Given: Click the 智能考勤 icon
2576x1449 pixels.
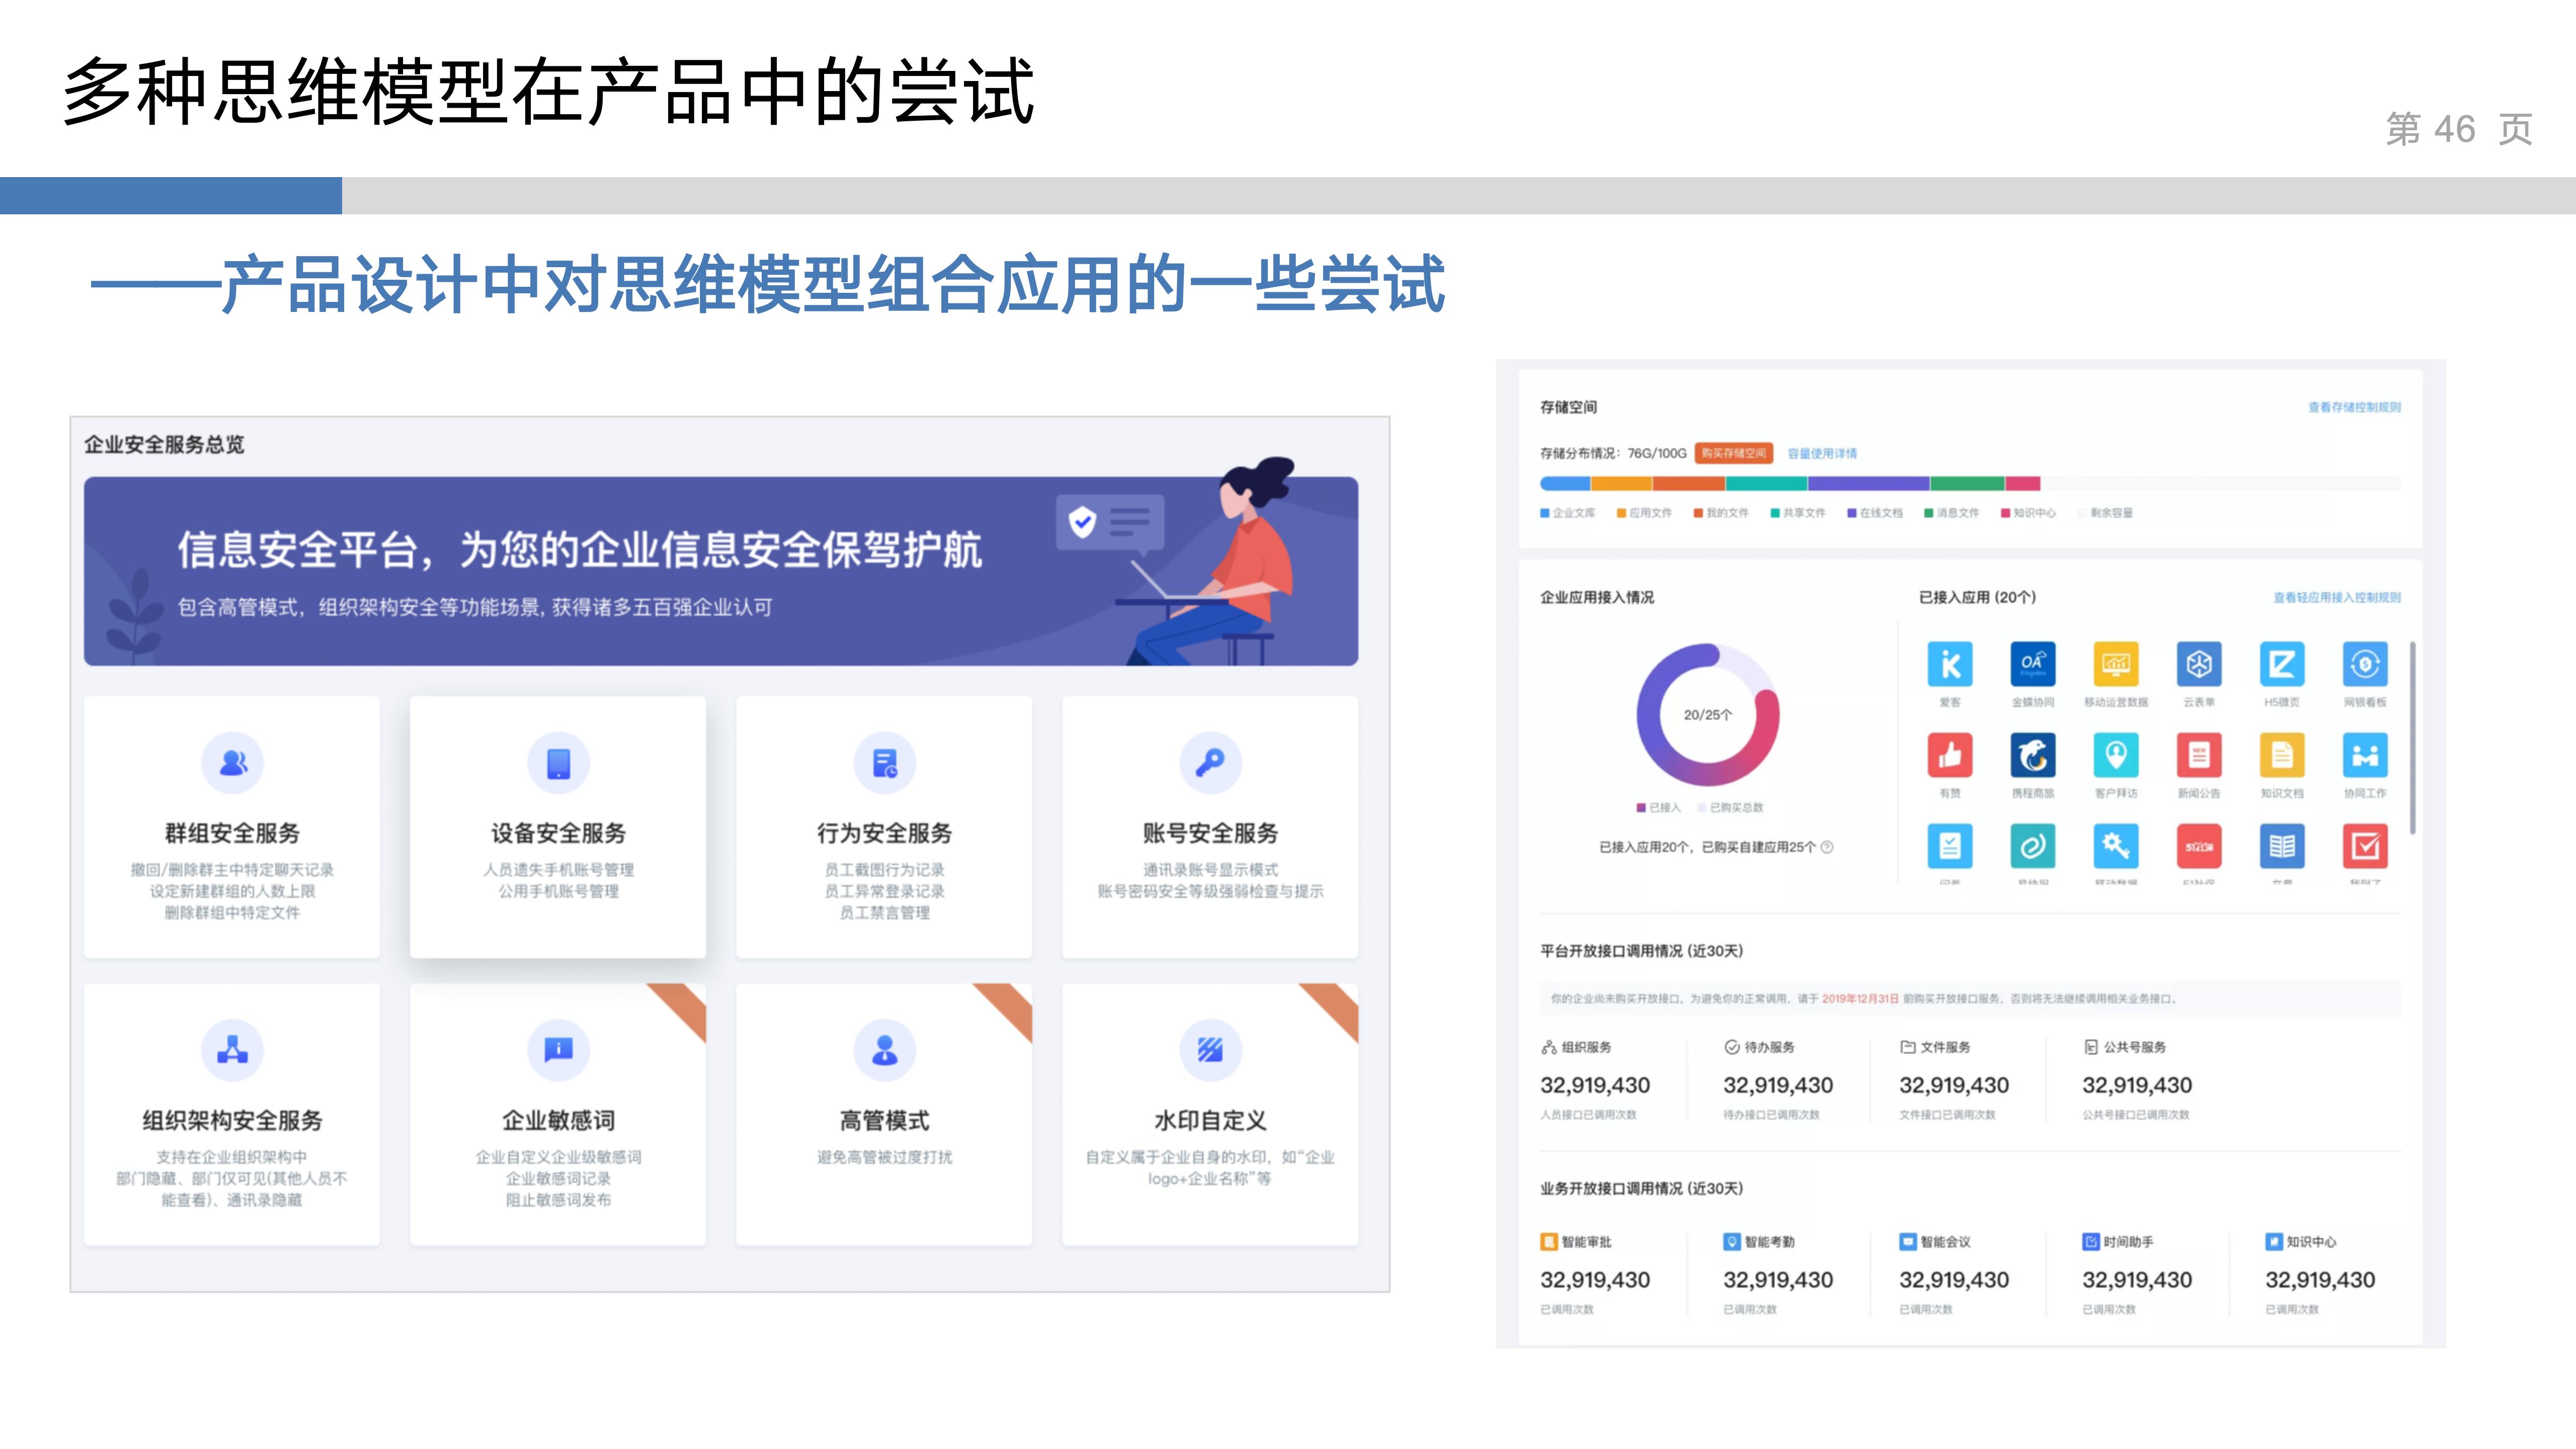Looking at the screenshot, I should 1732,1242.
